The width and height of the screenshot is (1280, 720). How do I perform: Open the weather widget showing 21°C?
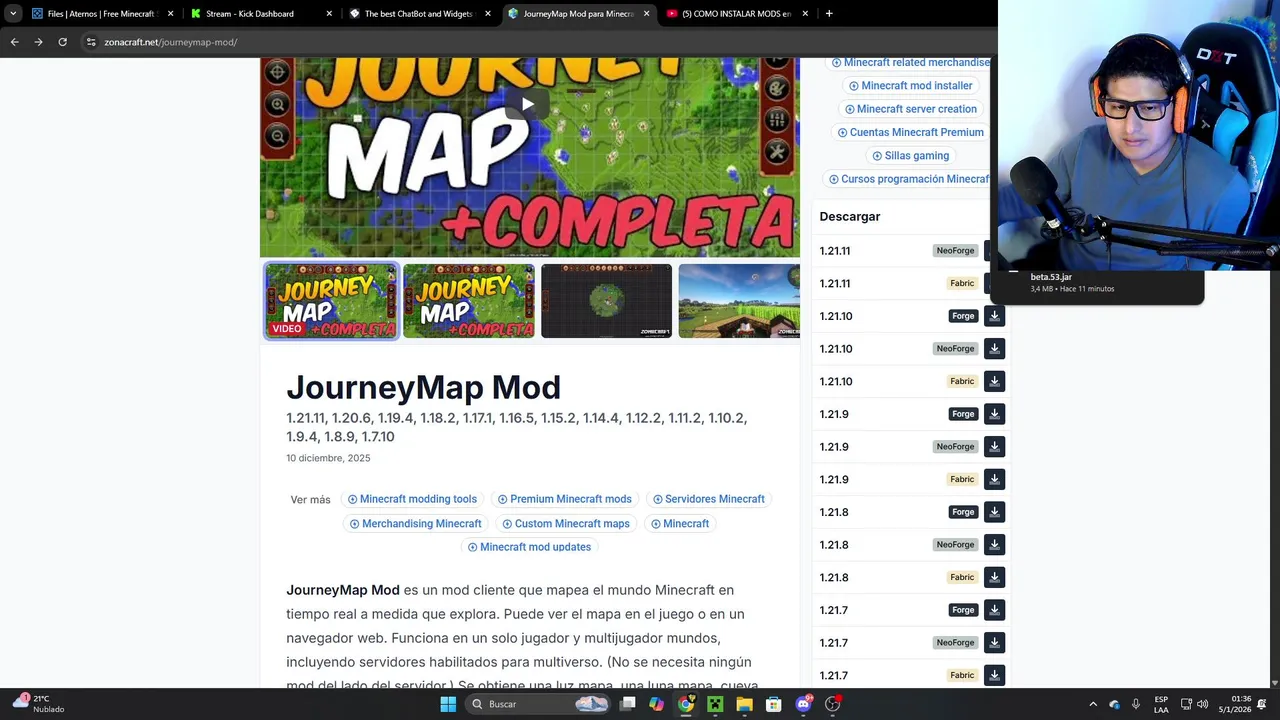[40, 704]
